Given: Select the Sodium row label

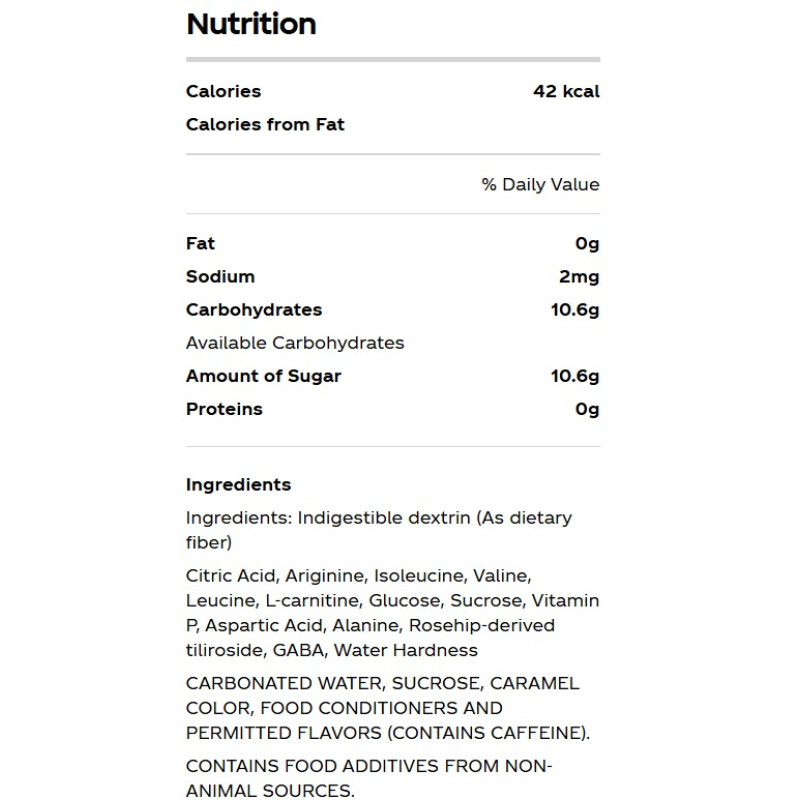Looking at the screenshot, I should [x=220, y=276].
